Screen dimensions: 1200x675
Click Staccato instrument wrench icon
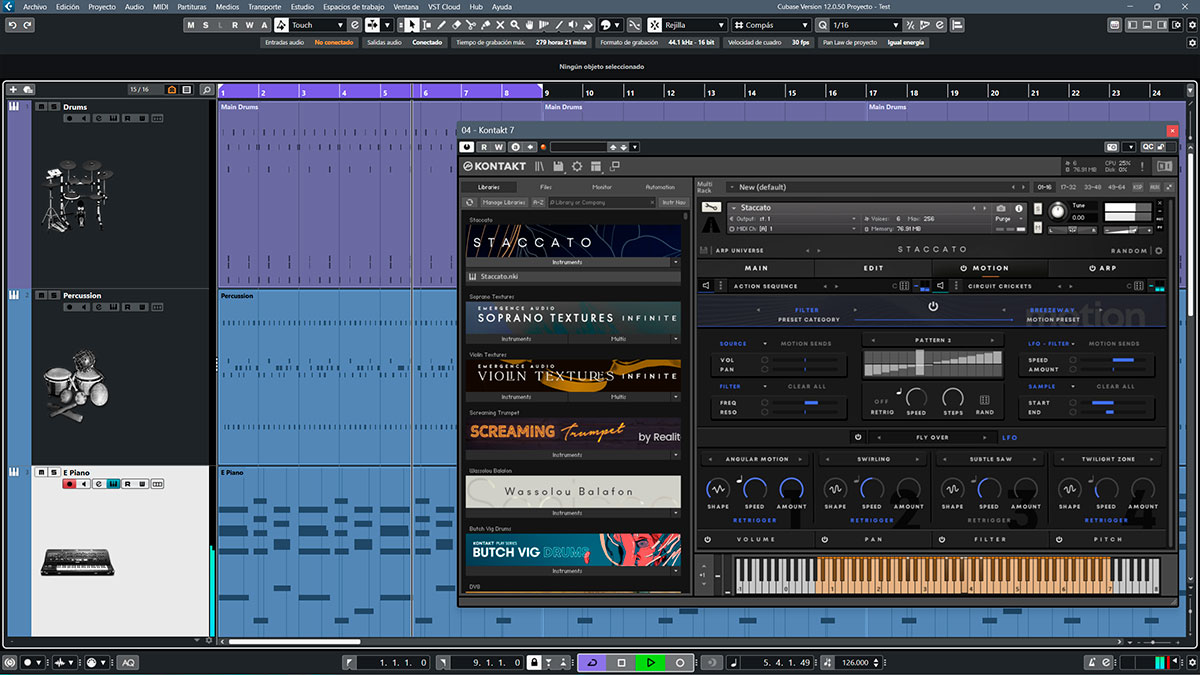[x=711, y=208]
